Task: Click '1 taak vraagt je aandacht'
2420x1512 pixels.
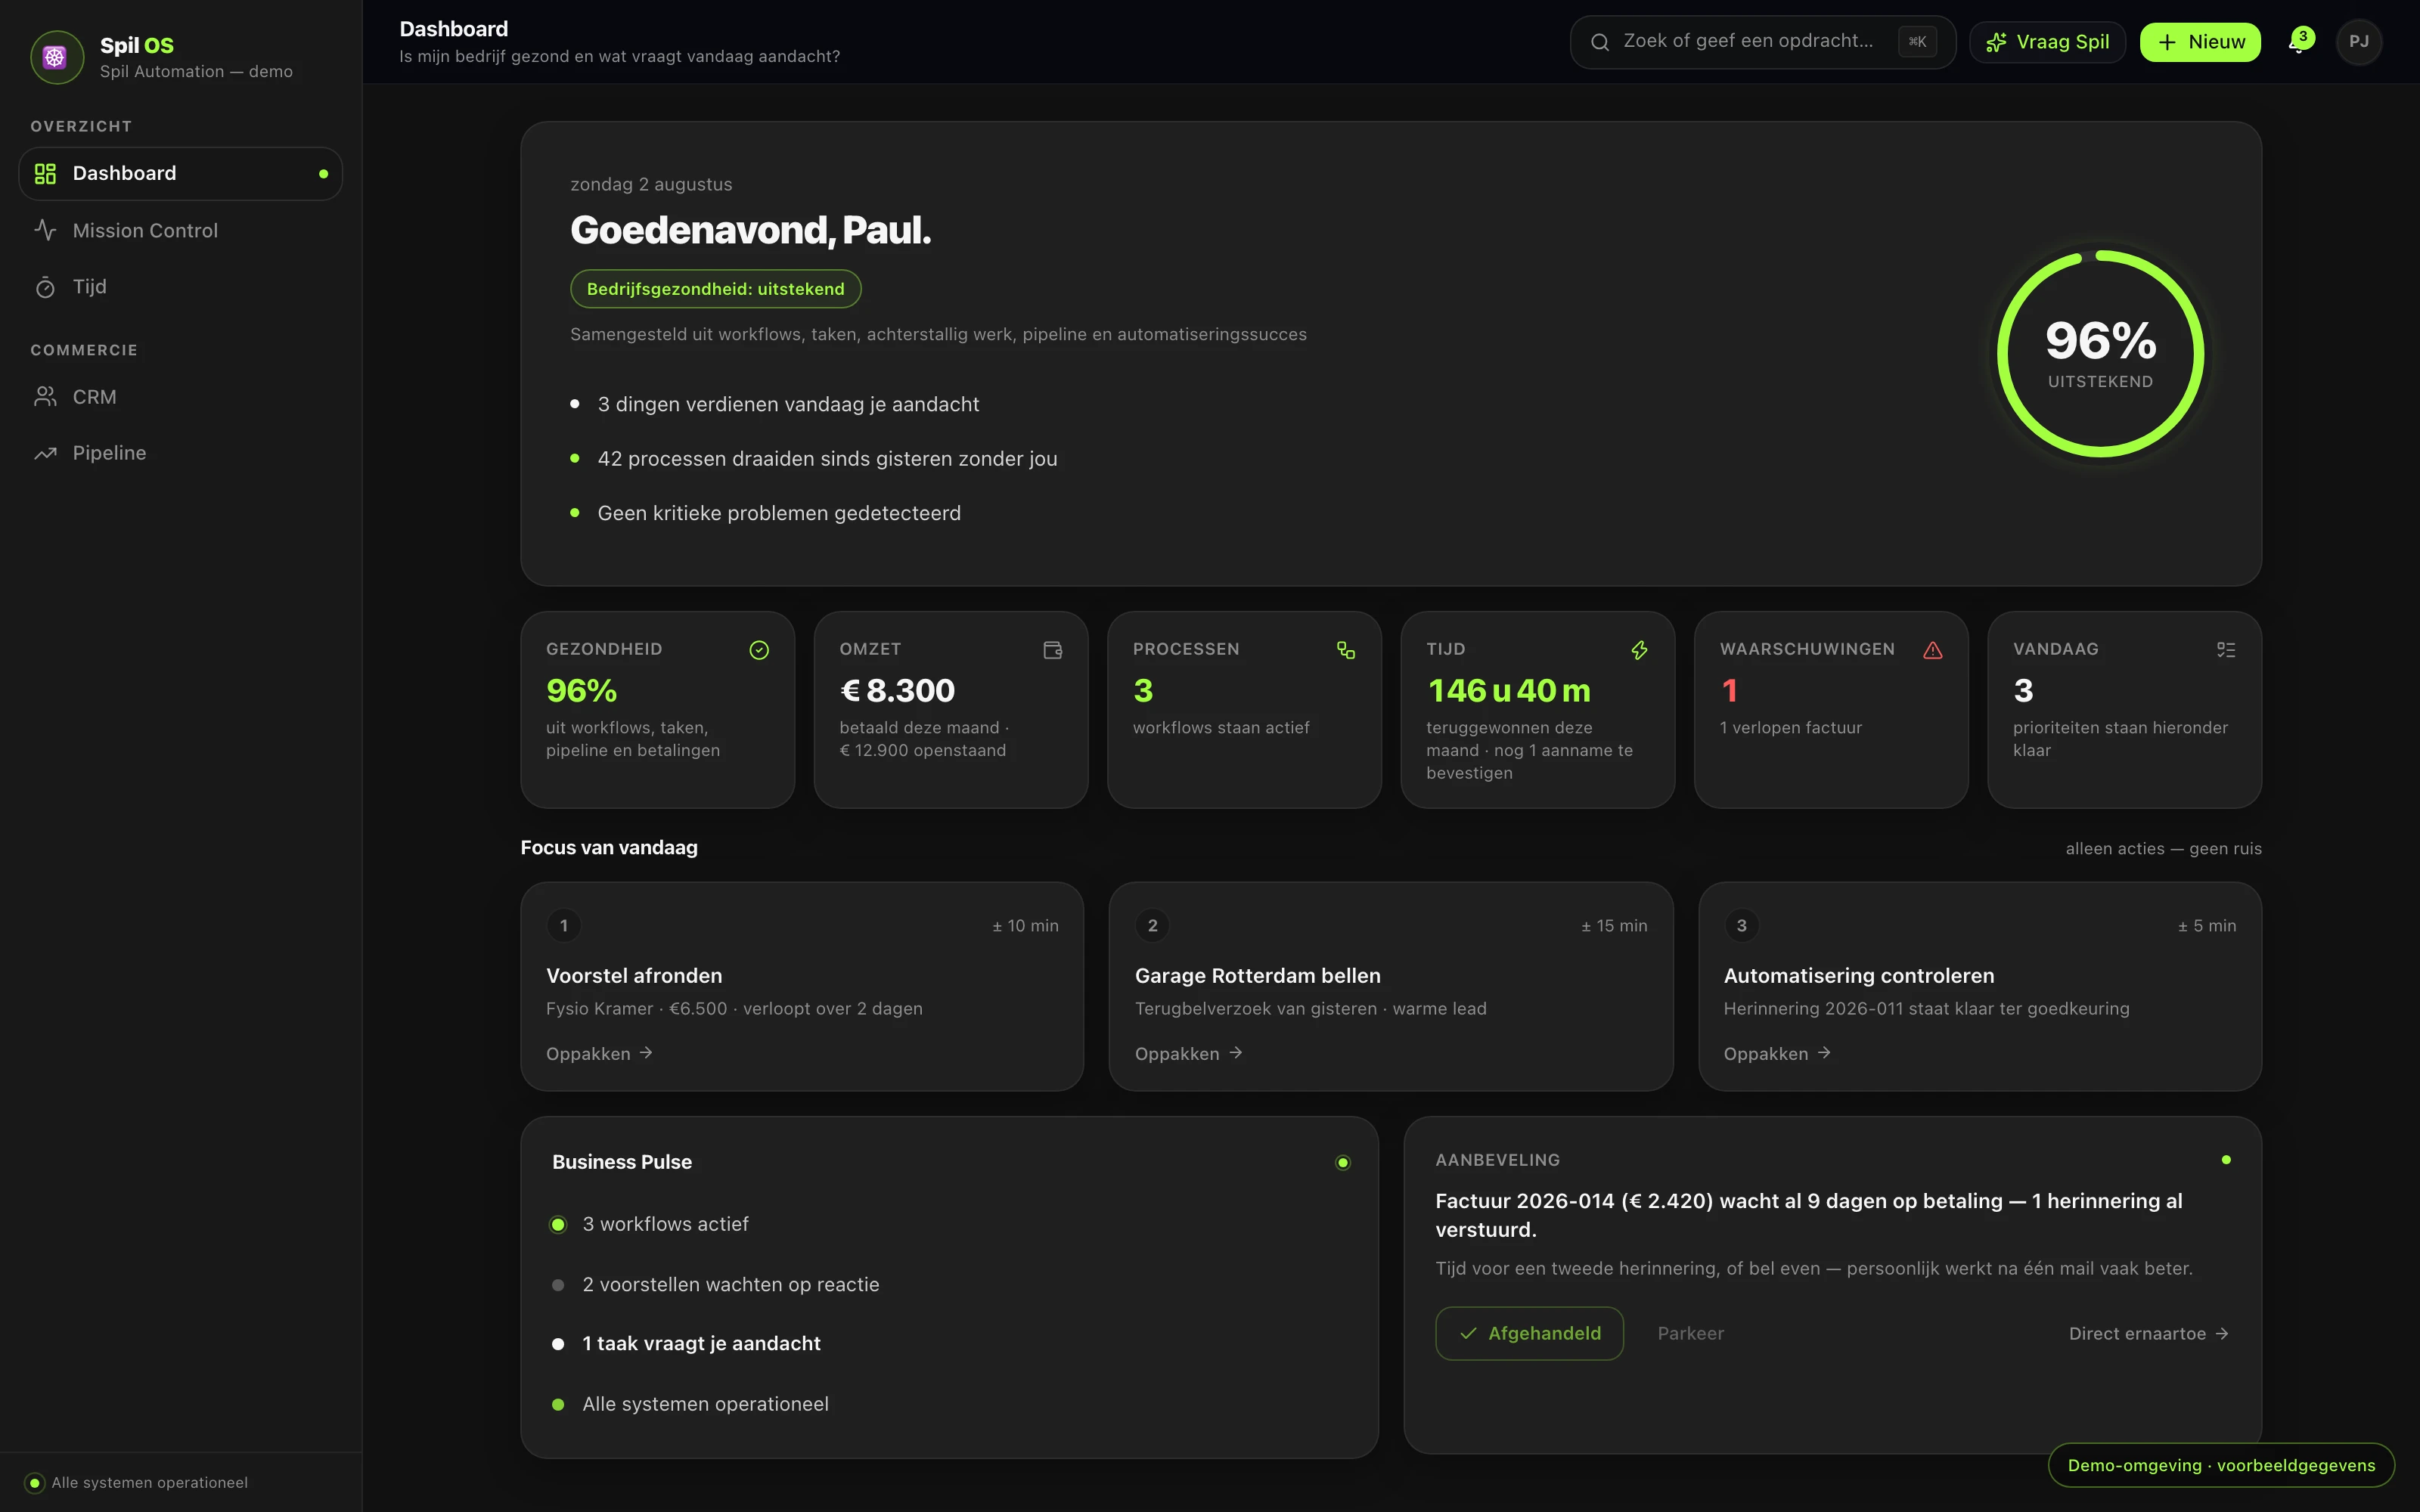Action: (x=701, y=1343)
